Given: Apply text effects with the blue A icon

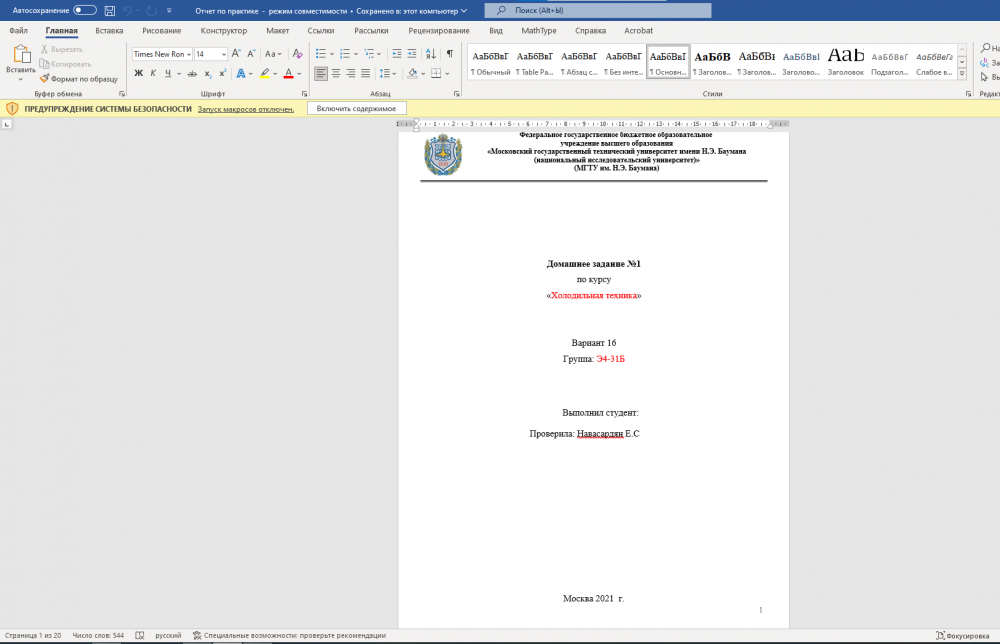Looking at the screenshot, I should 240,73.
